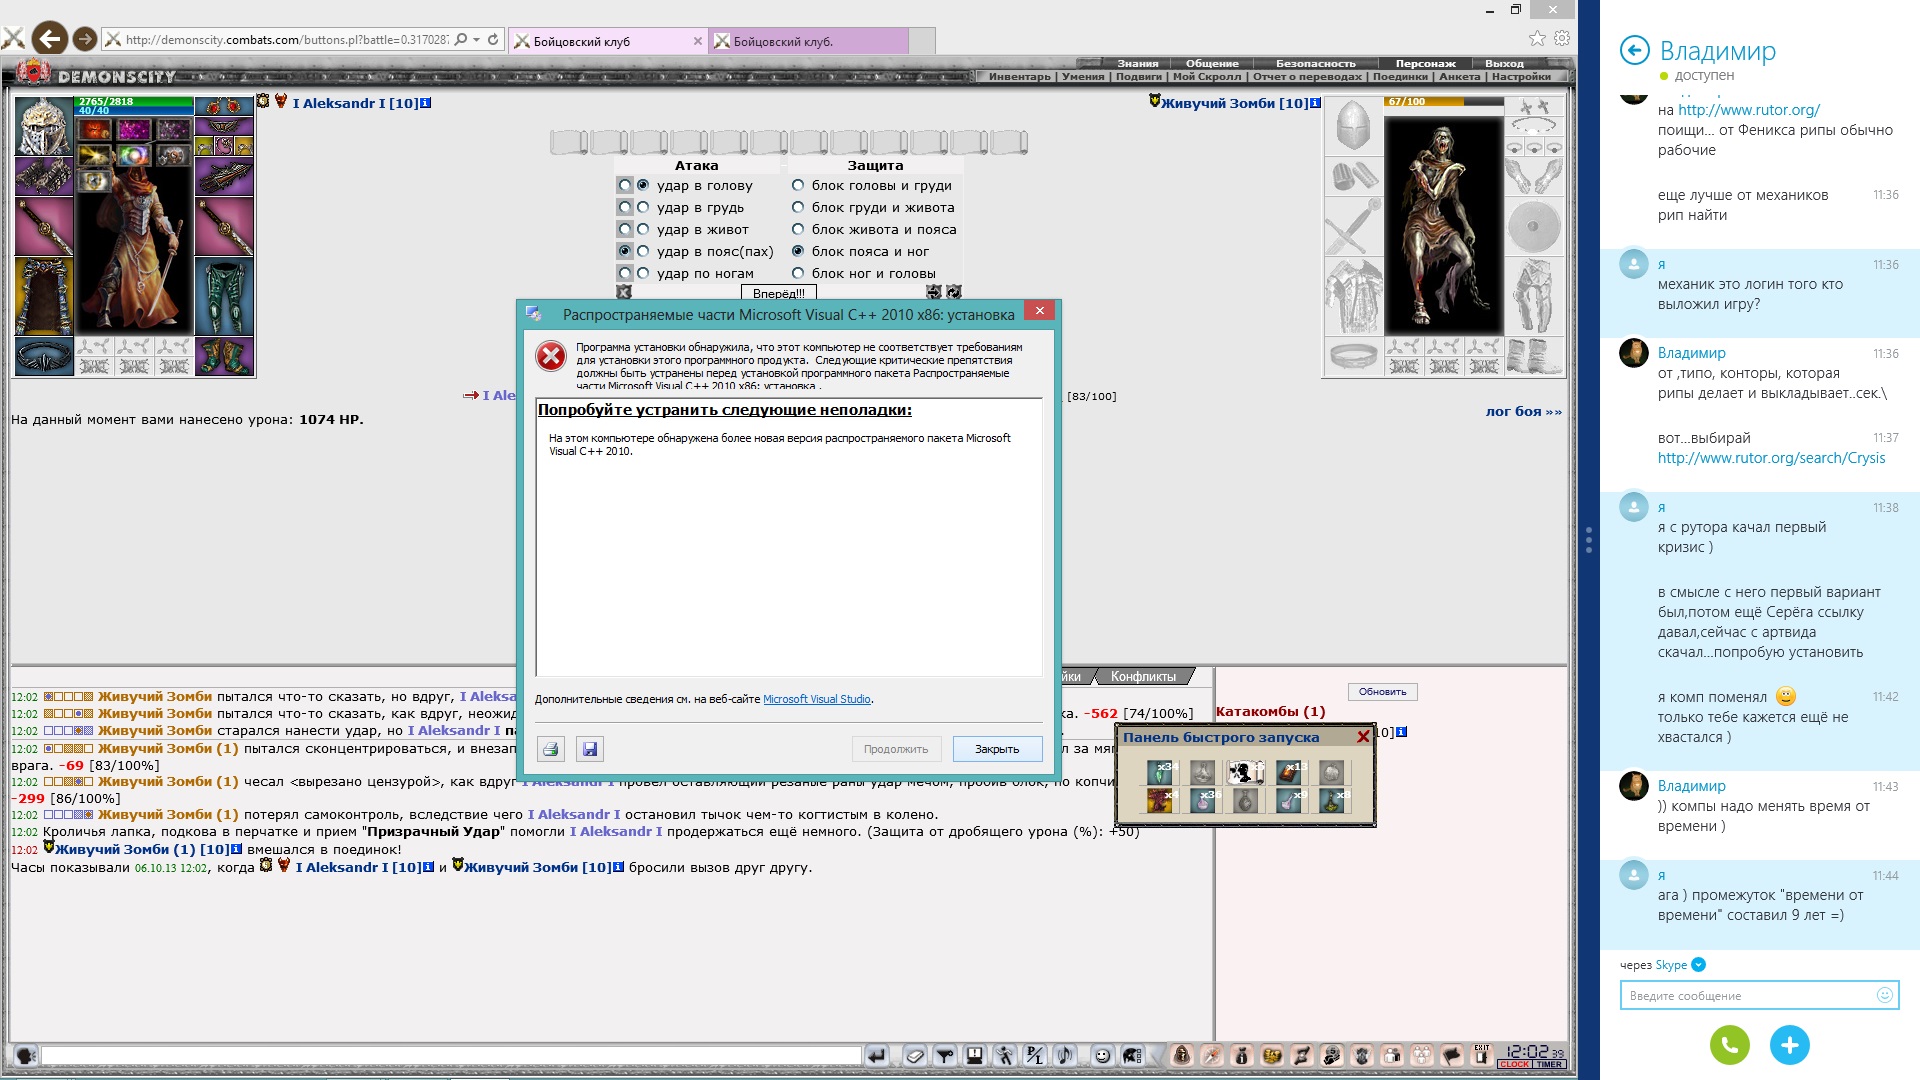Open the Microsoft Visual Studio link
1920x1080 pixels.
(x=817, y=699)
